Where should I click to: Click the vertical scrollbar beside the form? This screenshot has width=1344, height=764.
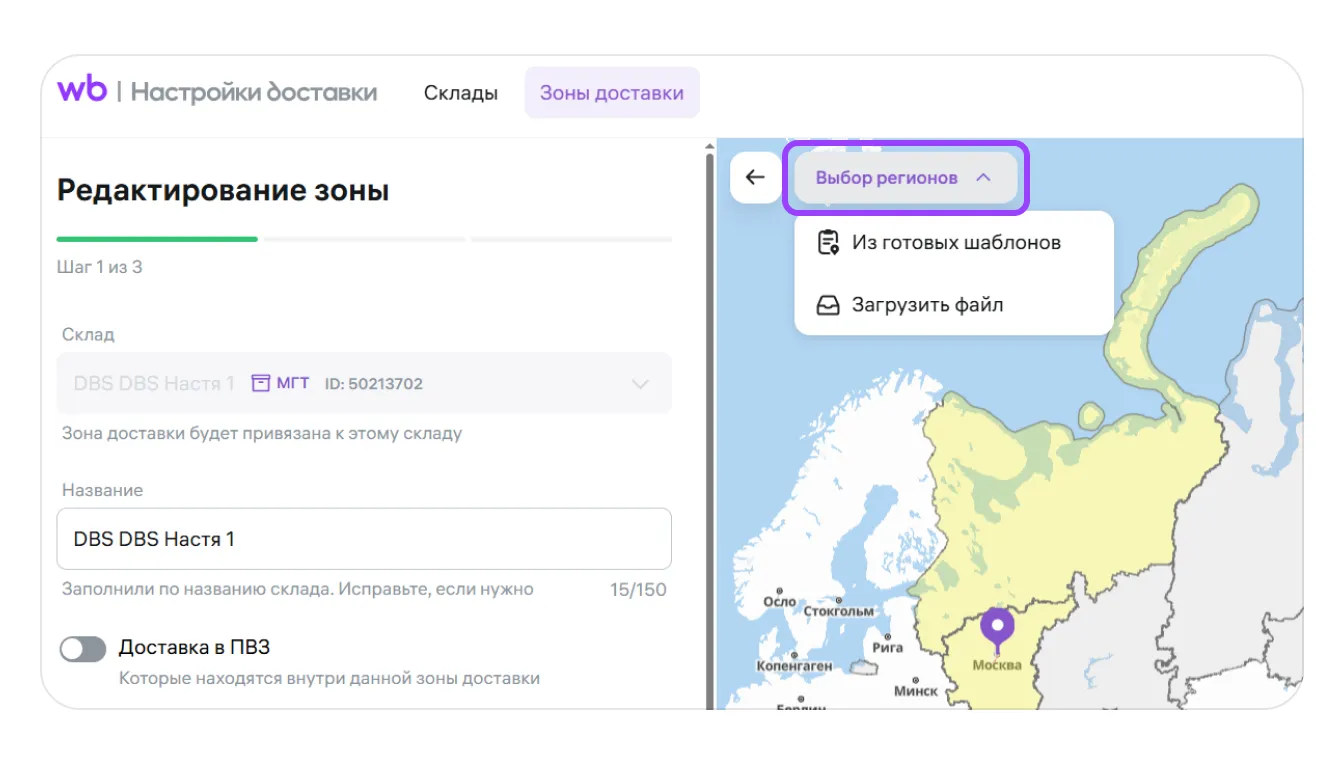710,430
